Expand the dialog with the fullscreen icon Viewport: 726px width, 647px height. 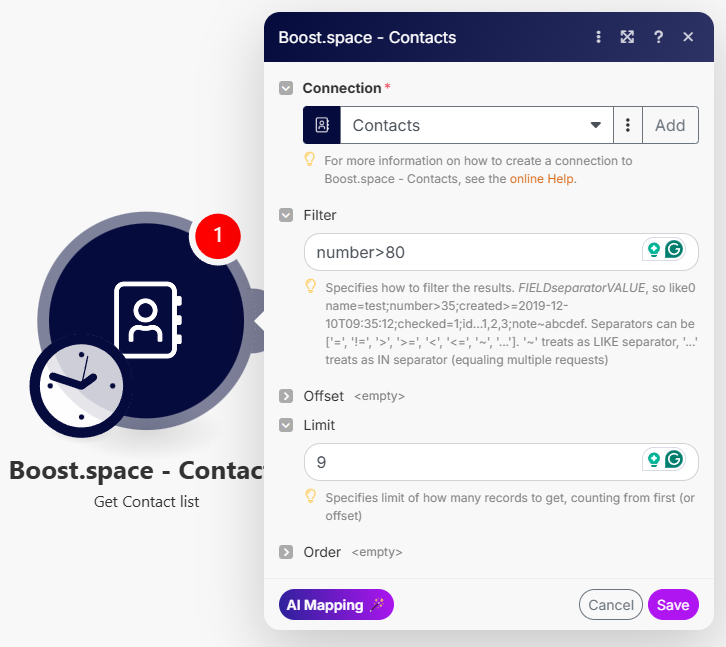pos(627,37)
